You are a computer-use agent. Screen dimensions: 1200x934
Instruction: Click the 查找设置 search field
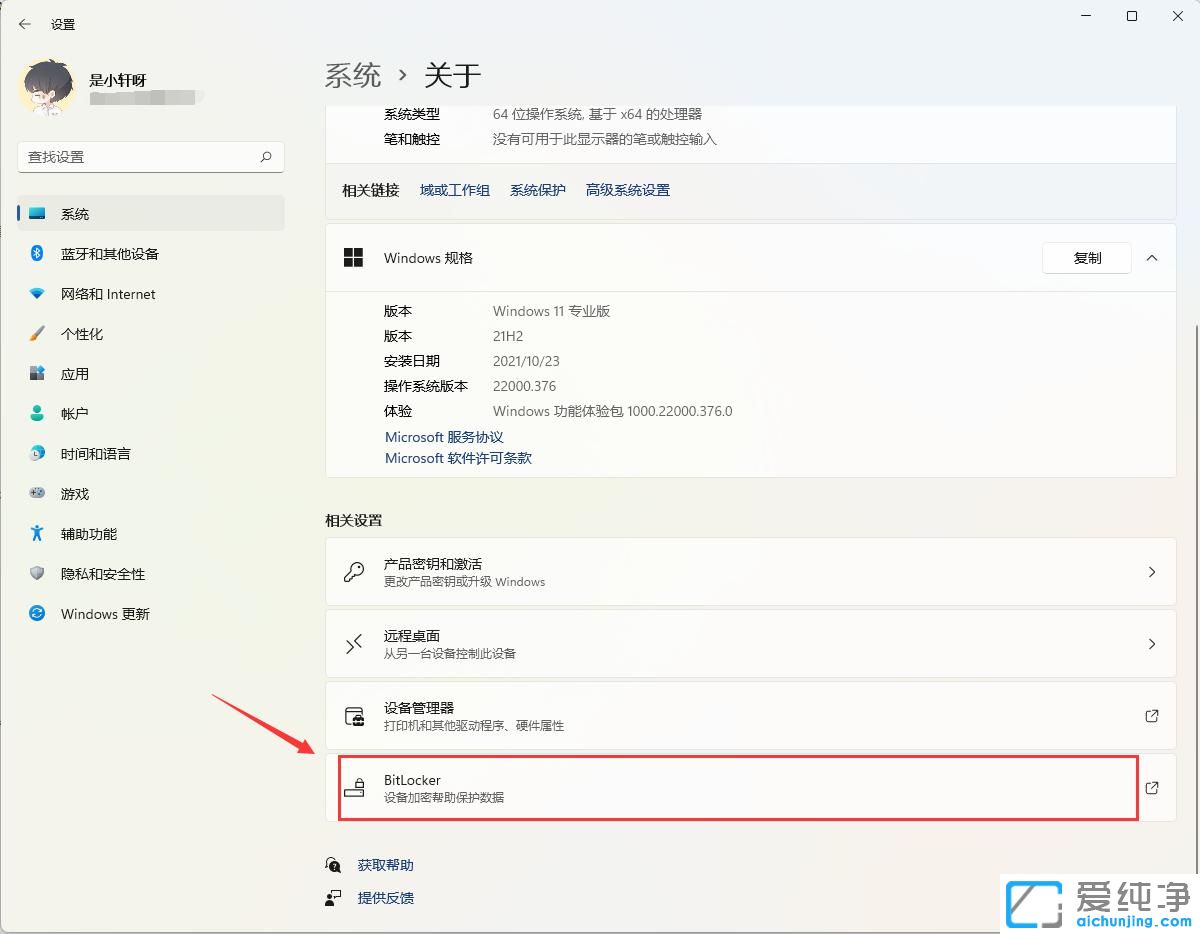tap(140, 157)
